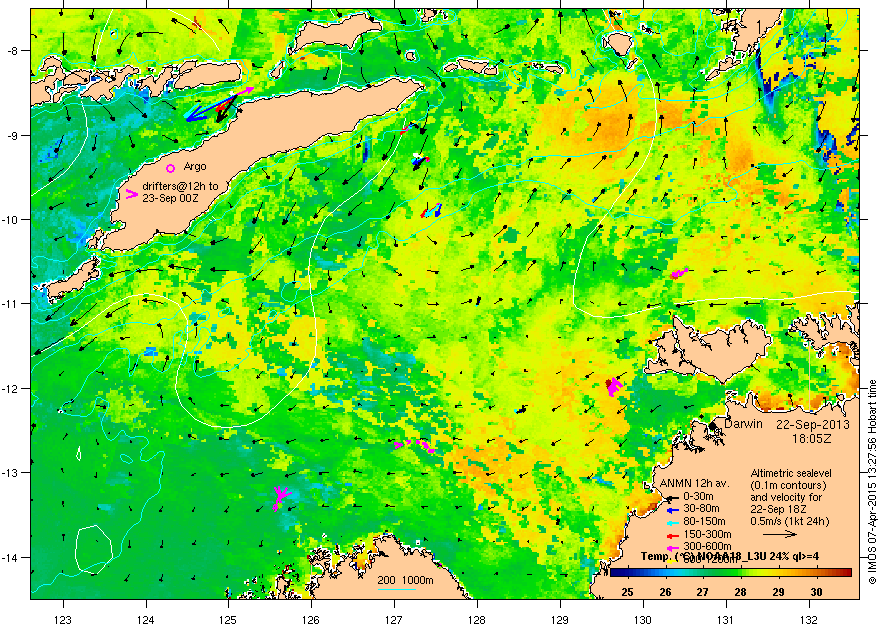Click the colorbar tick label "25"
This screenshot has width=880, height=630.
coord(627,592)
